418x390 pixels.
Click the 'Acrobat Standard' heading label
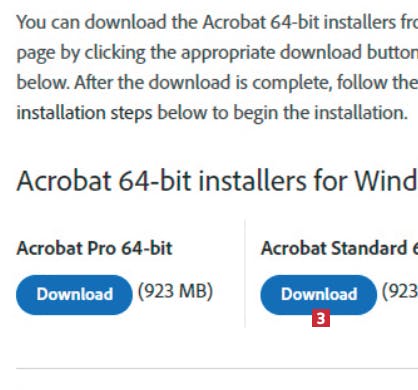[x=334, y=248]
